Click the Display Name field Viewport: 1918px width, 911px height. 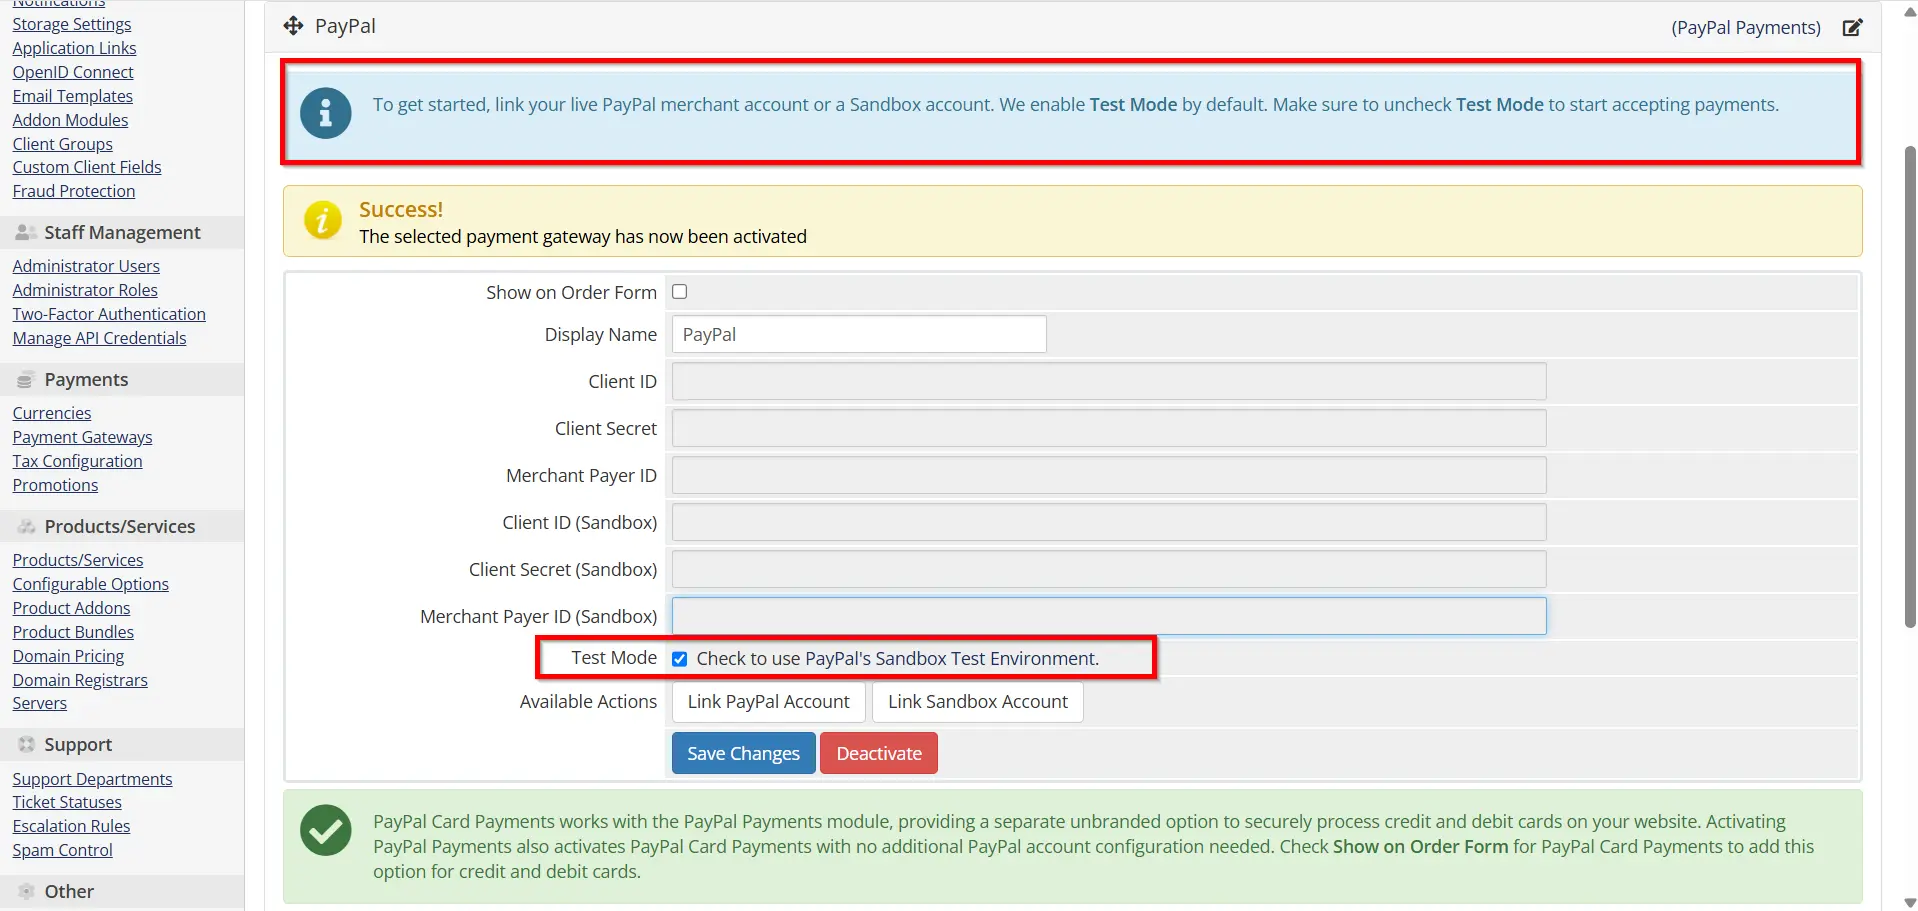coord(859,335)
